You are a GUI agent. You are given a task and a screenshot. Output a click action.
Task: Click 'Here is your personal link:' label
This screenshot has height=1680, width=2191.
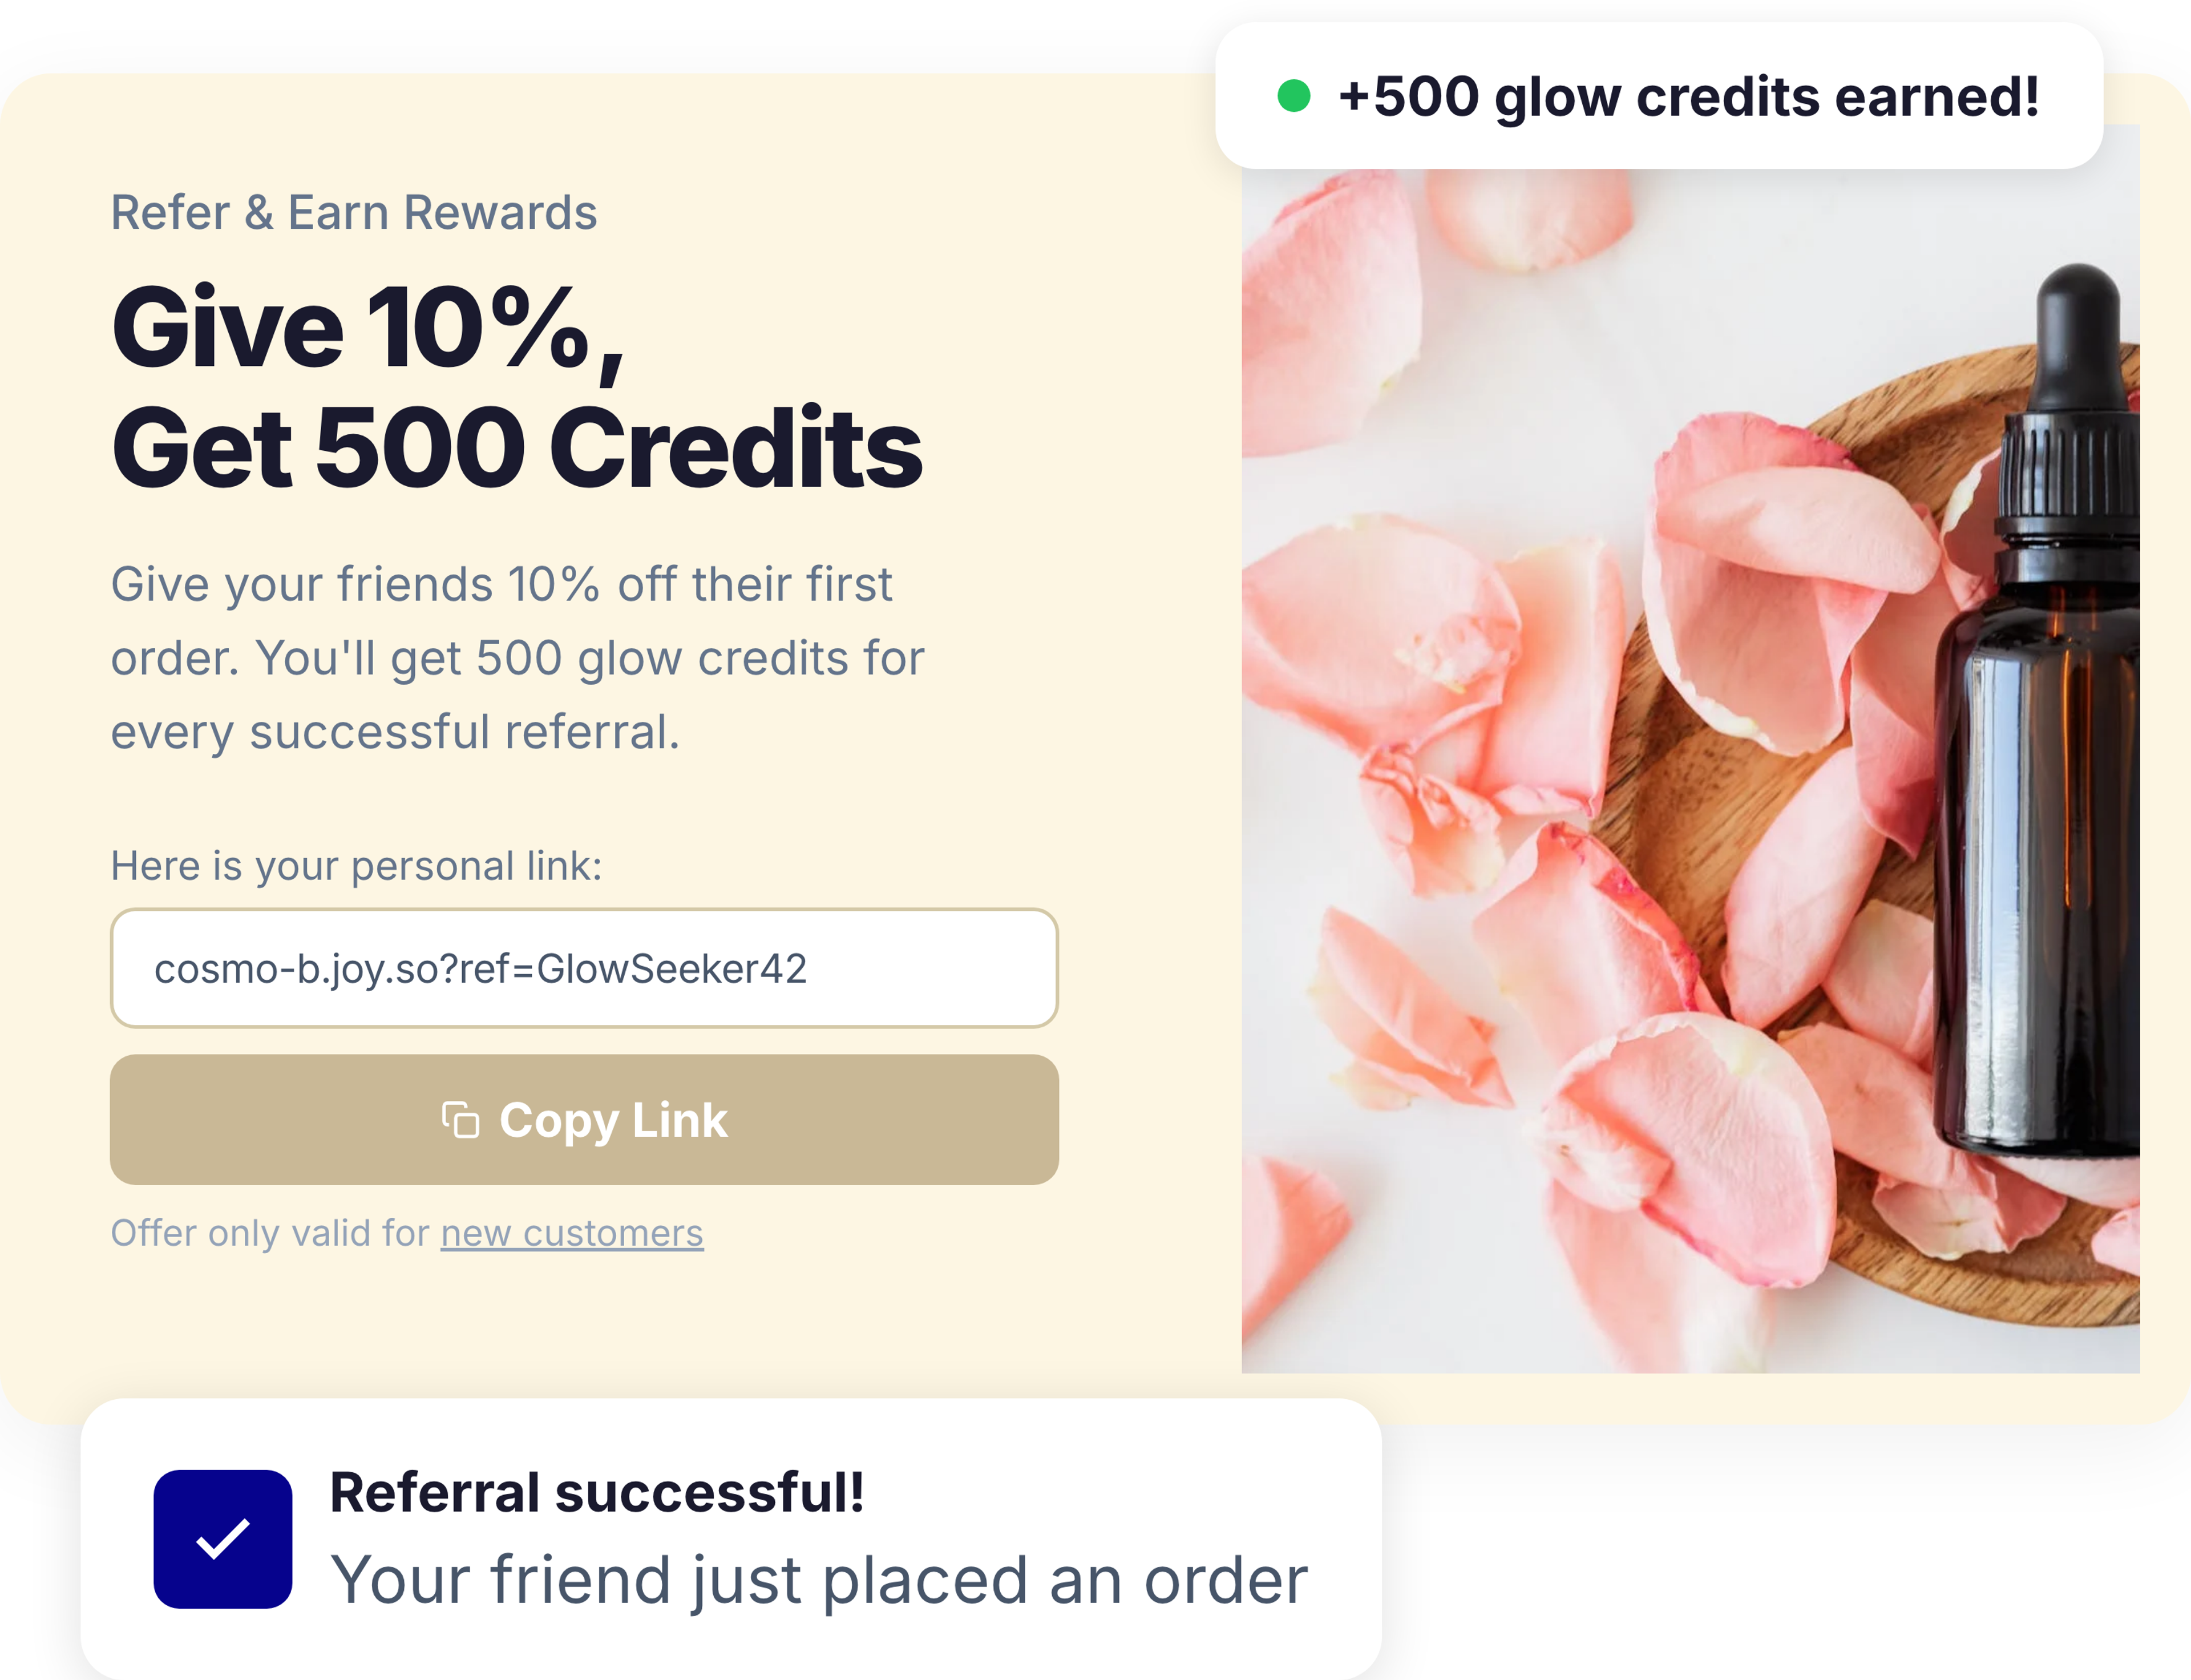[356, 866]
